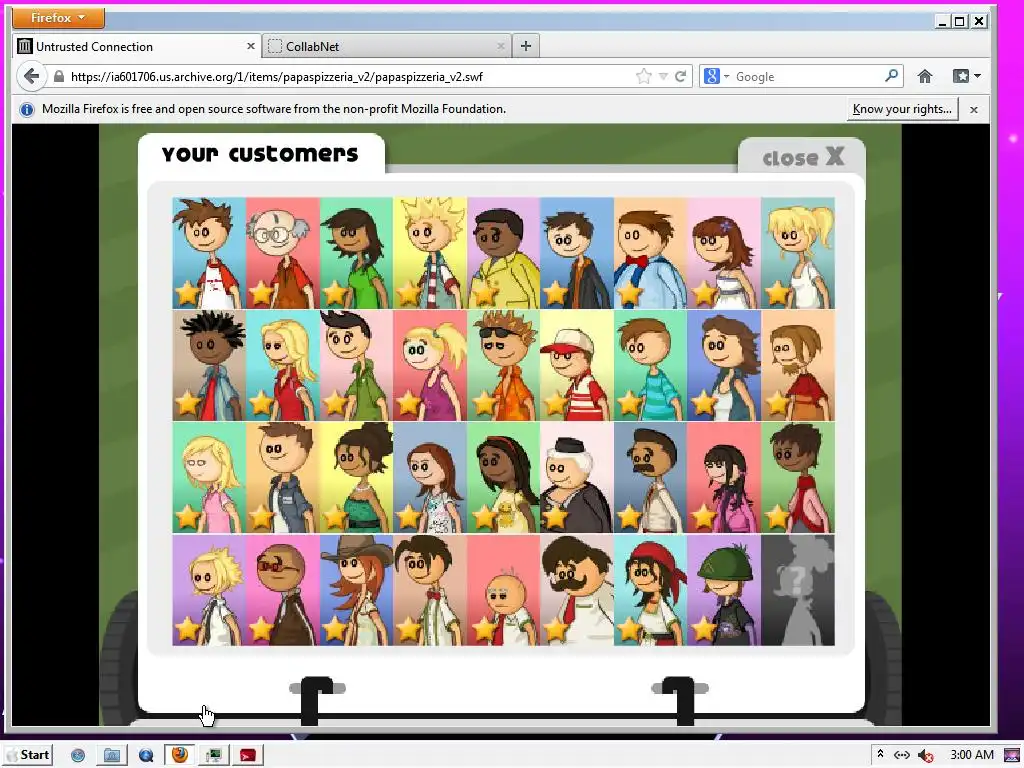
Task: Click the Firefox taskbar icon
Action: pyautogui.click(x=180, y=755)
